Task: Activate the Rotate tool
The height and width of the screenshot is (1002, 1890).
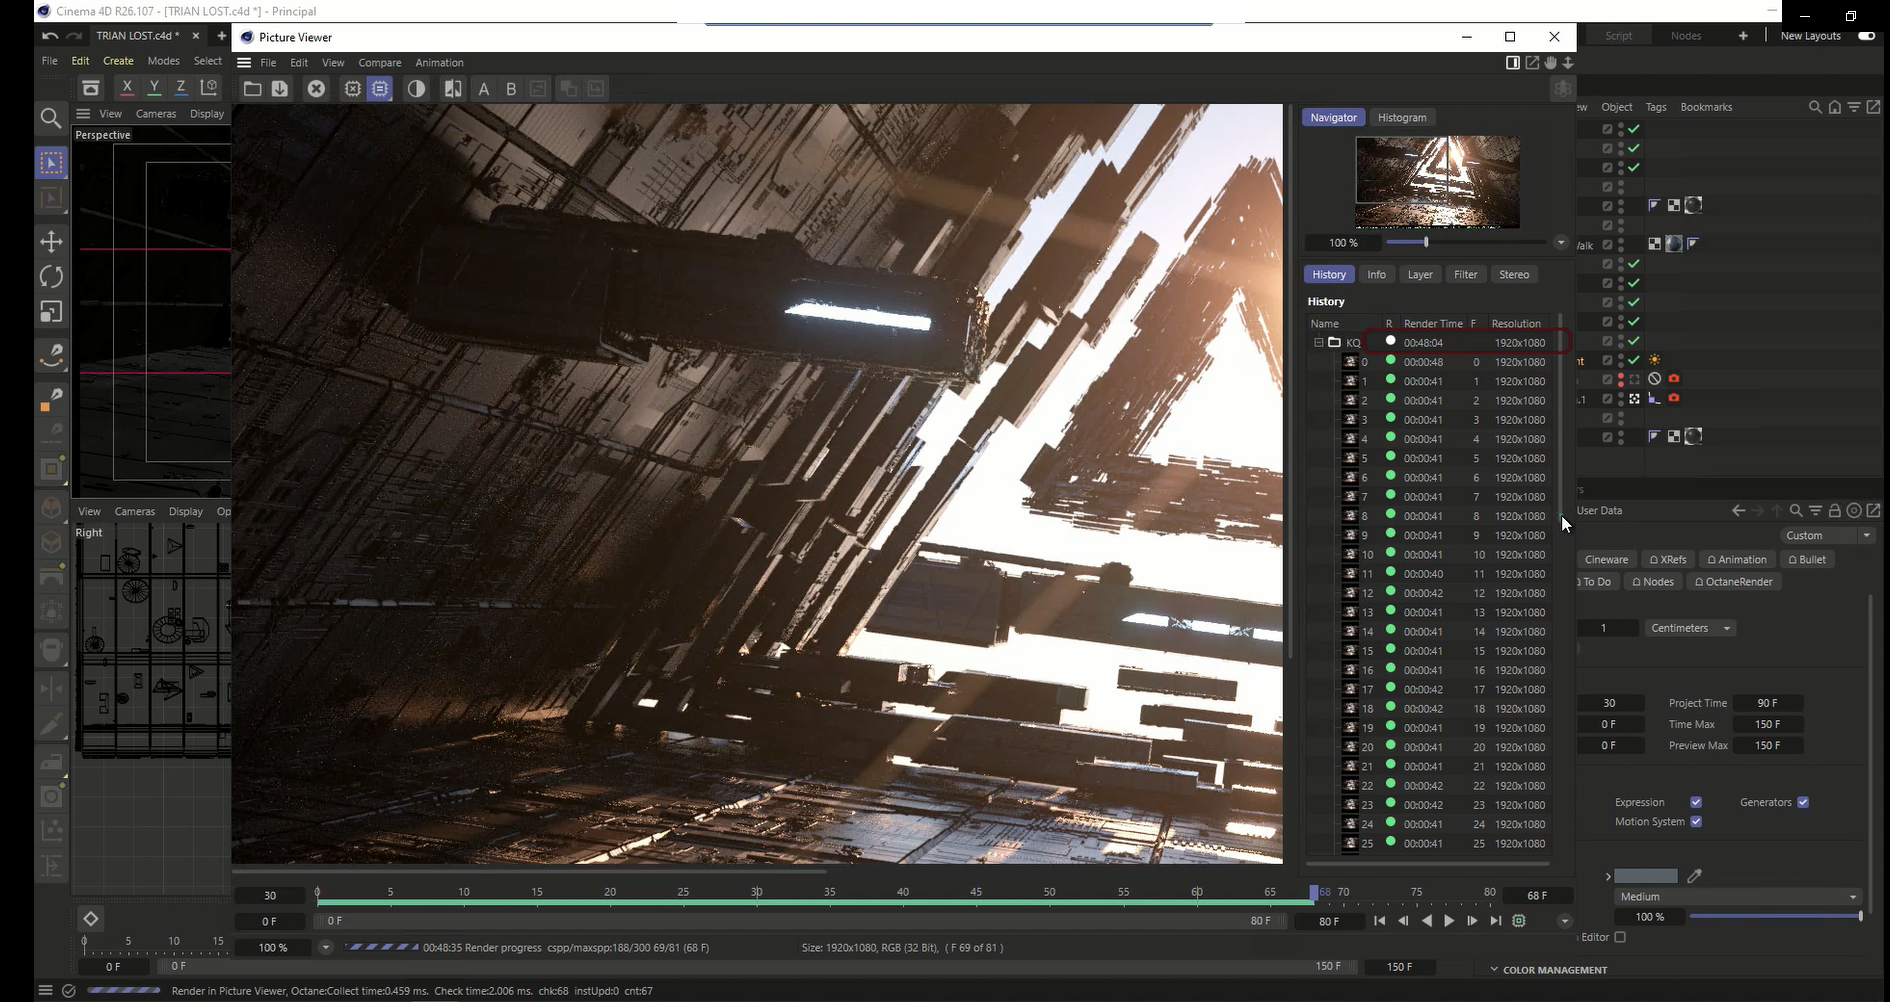Action: pos(51,276)
